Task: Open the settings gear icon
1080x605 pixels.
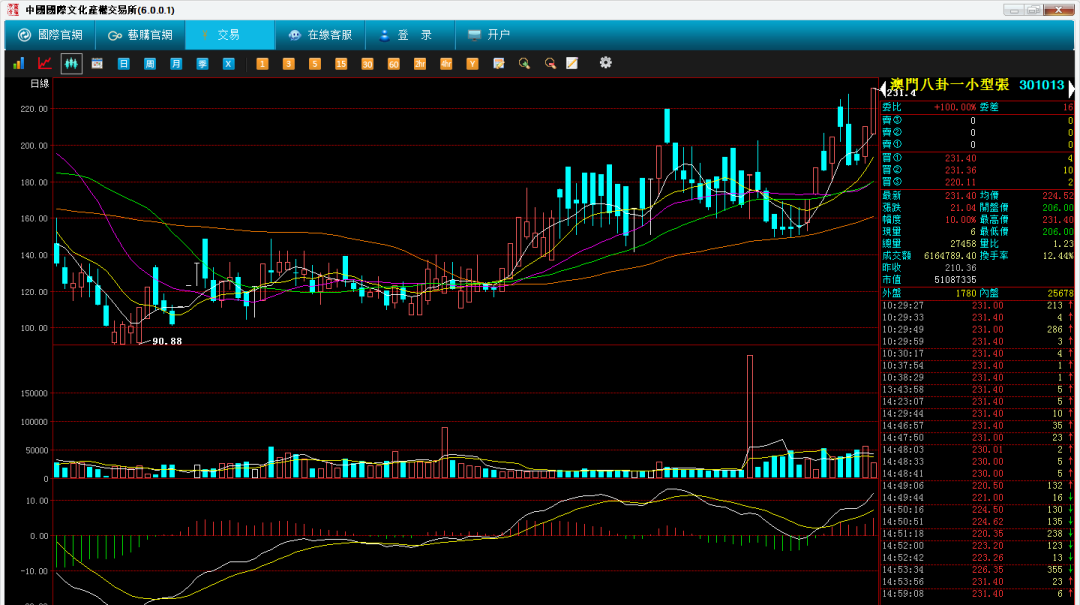Action: click(605, 63)
